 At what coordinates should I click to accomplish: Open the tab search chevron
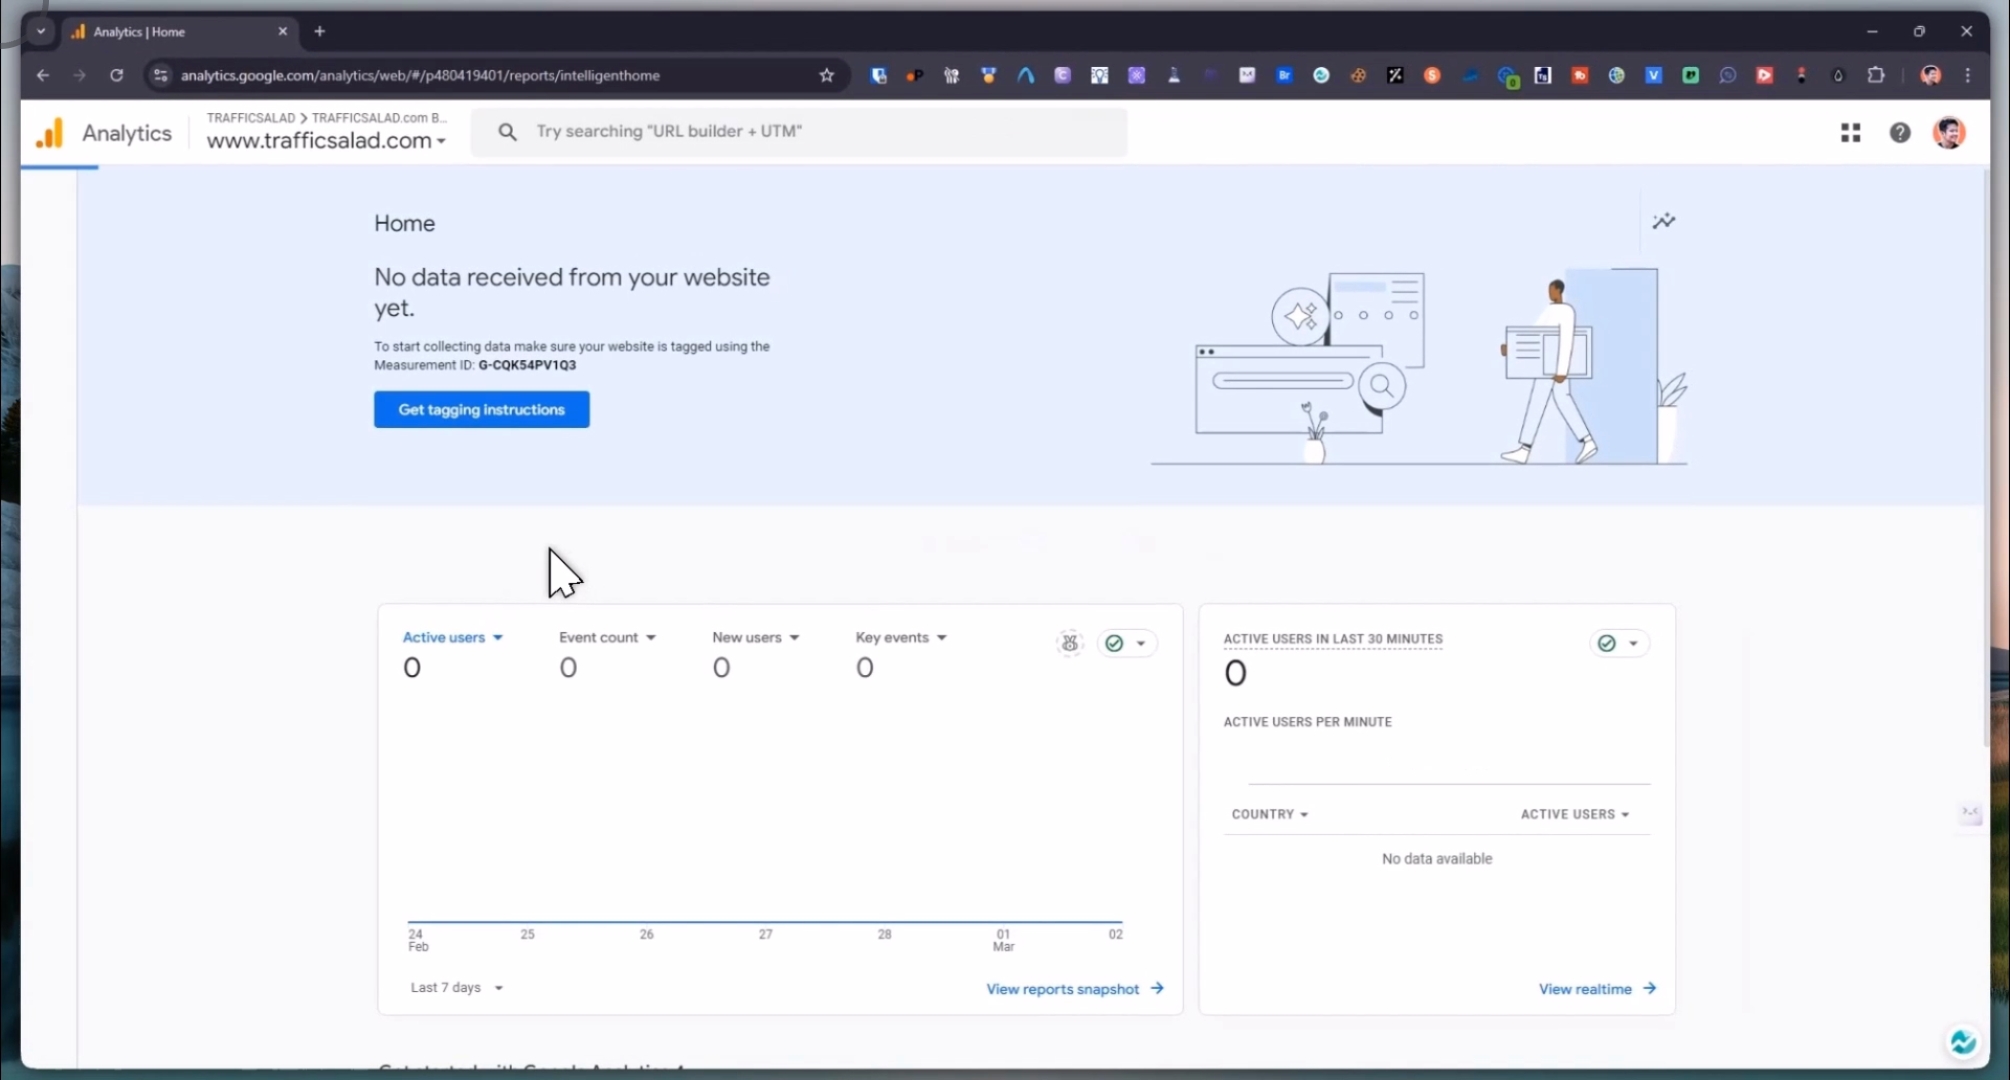[41, 31]
